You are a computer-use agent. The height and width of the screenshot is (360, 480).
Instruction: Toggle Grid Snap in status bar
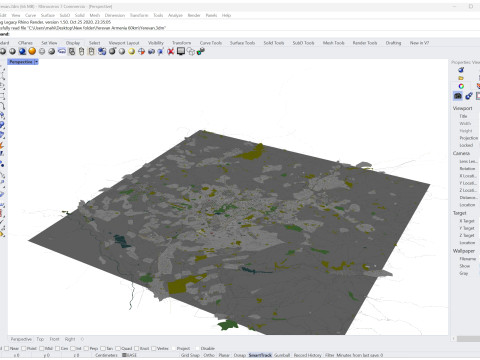pos(190,355)
